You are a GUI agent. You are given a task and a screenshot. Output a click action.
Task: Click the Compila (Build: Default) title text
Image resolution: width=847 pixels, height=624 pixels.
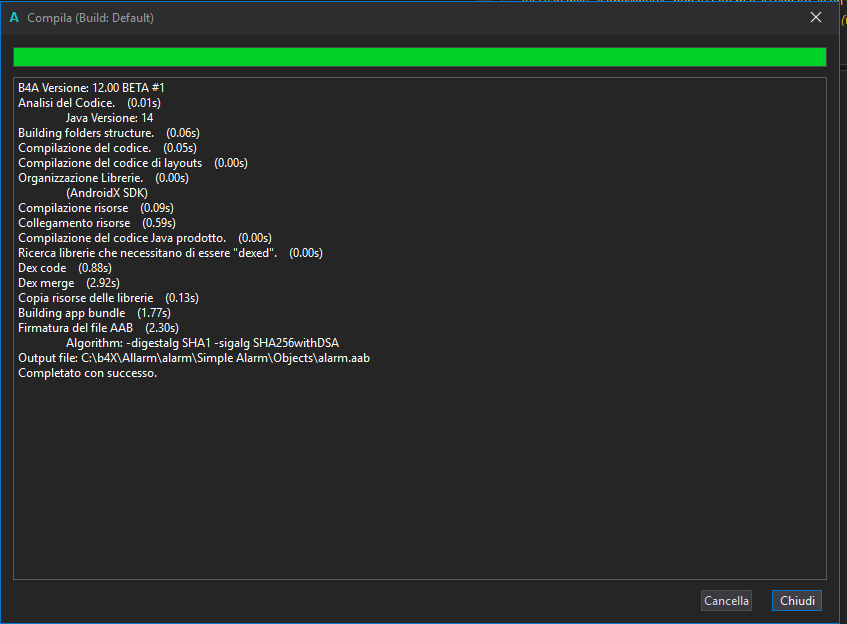pos(90,18)
